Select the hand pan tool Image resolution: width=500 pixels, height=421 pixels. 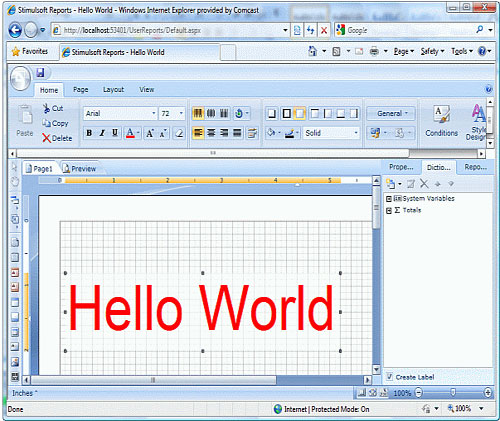pos(15,181)
